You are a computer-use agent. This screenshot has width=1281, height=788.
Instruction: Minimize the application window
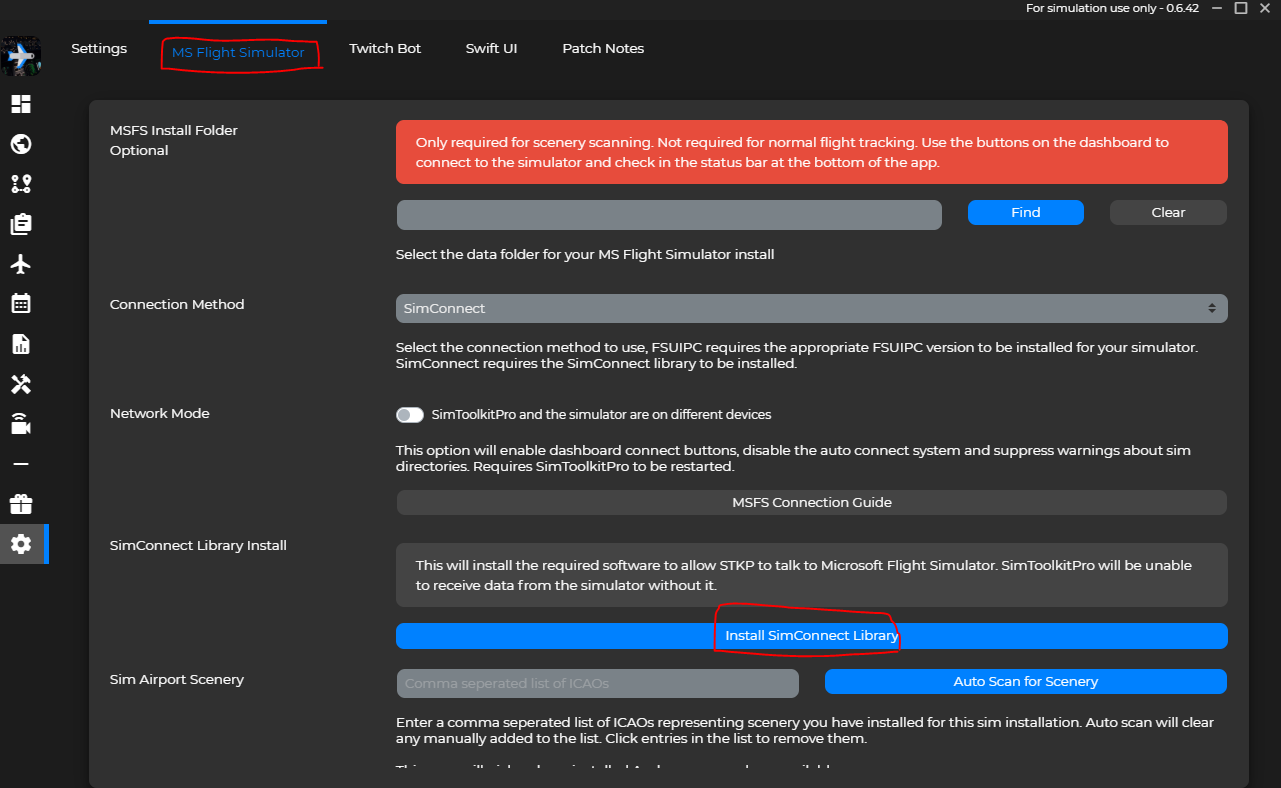1216,8
